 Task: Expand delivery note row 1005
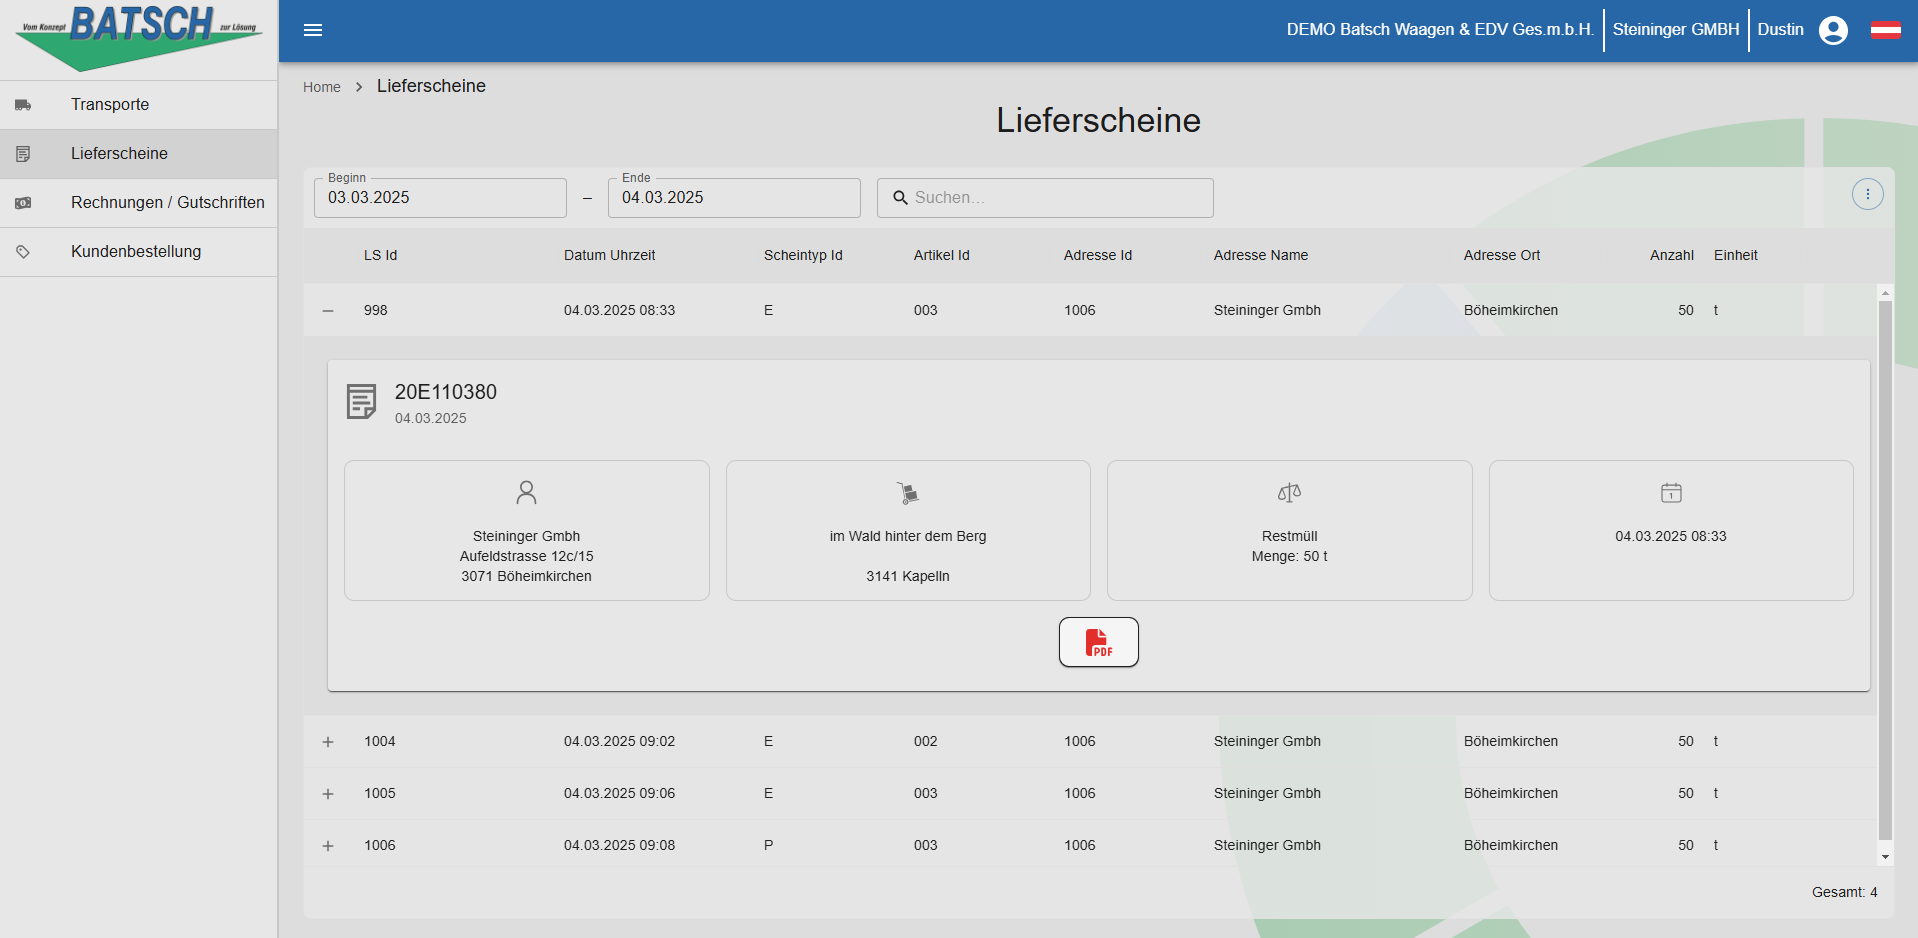pos(328,794)
